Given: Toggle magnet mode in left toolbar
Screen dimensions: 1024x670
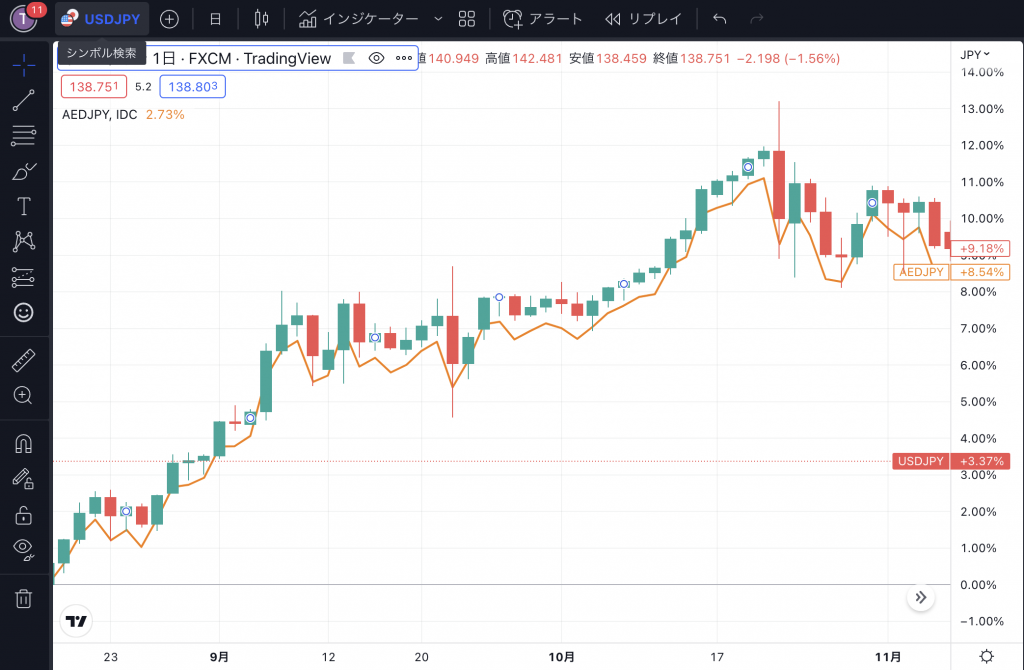Looking at the screenshot, I should pyautogui.click(x=24, y=444).
